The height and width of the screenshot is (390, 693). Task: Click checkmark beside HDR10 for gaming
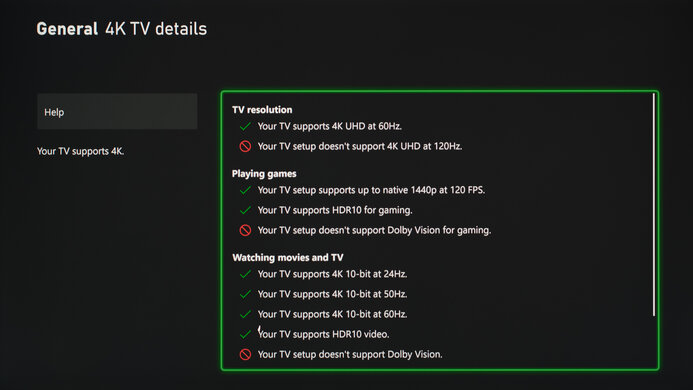click(x=245, y=210)
